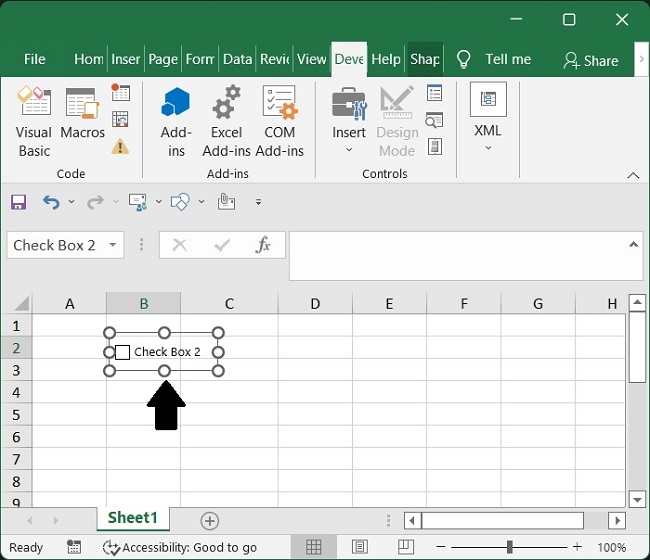Screen dimensions: 650x560
Task: Open the Macros dialog
Action: tap(82, 114)
